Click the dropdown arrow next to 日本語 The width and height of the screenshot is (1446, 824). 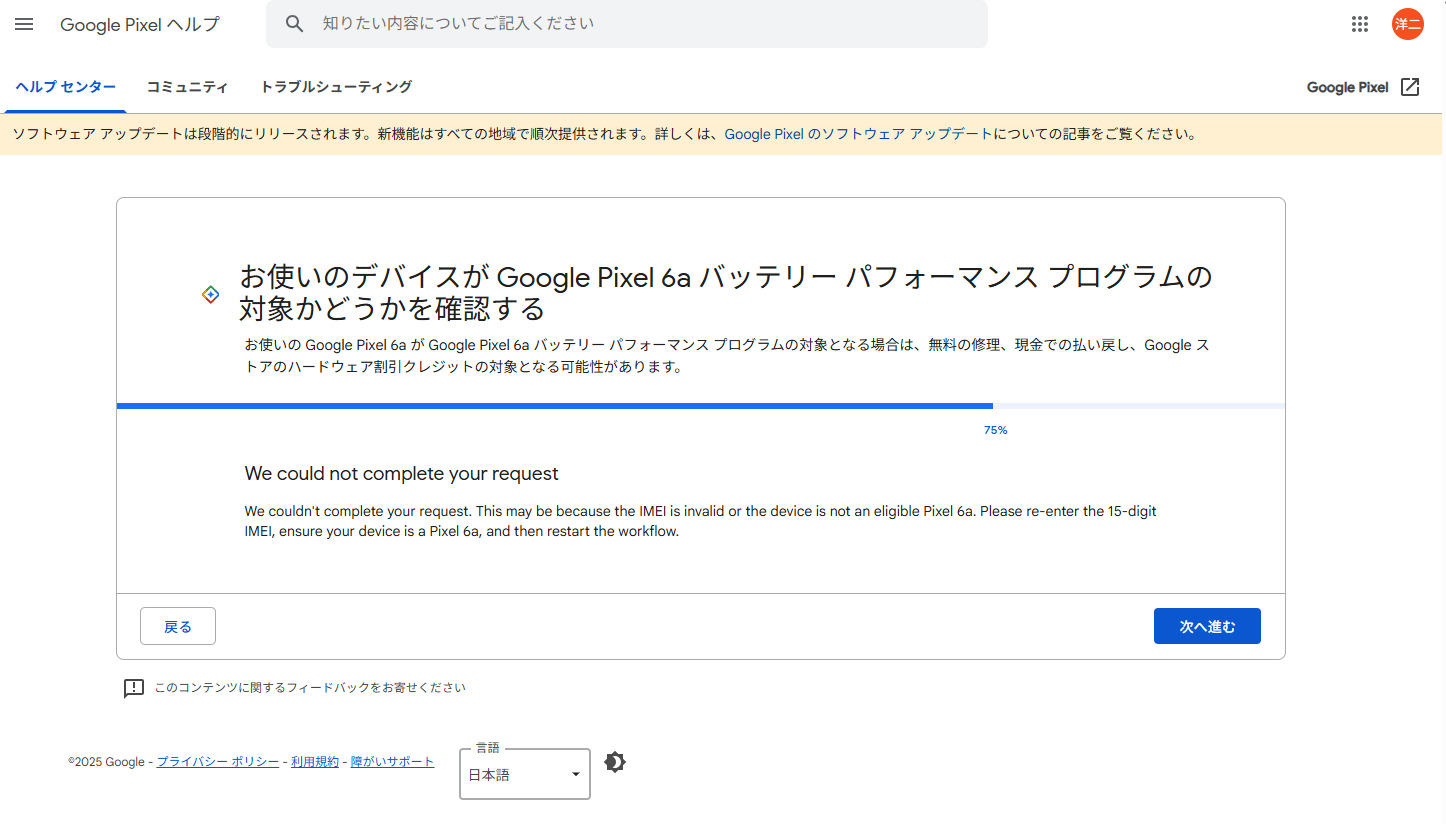click(575, 775)
